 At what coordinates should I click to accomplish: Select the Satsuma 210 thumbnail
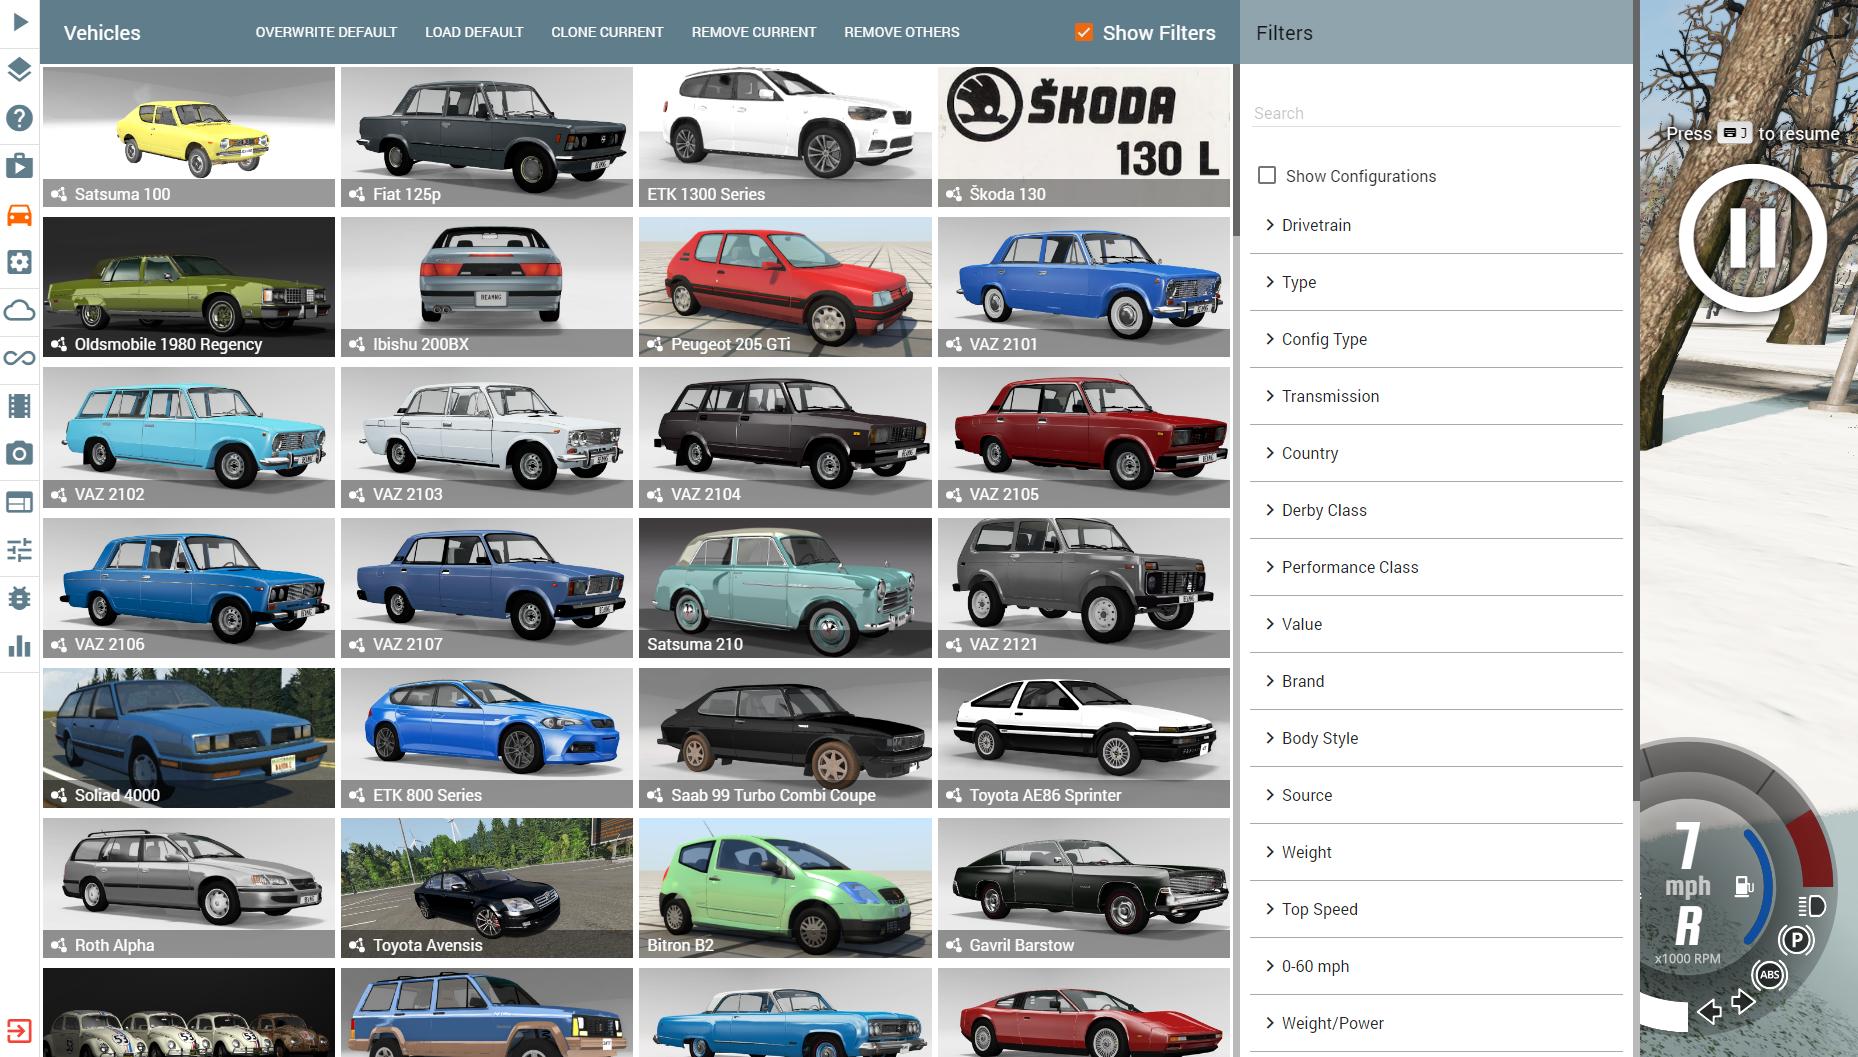785,588
